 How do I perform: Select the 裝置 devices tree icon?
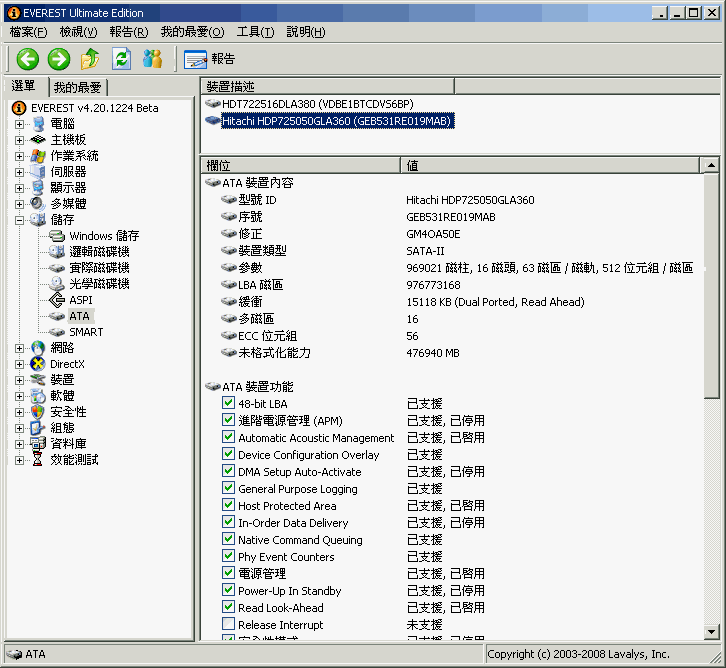coord(38,380)
